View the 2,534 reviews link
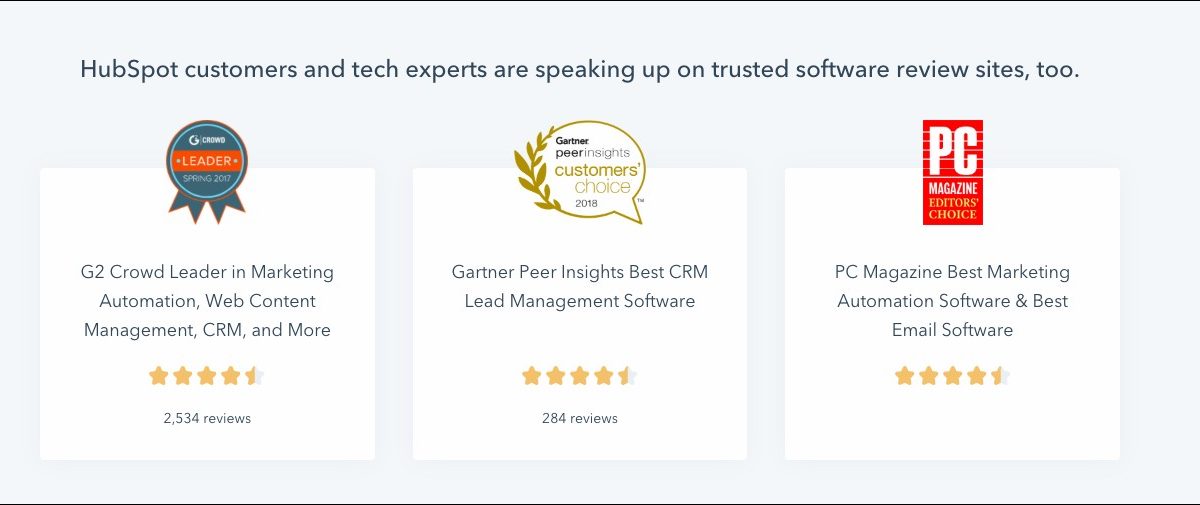 207,418
